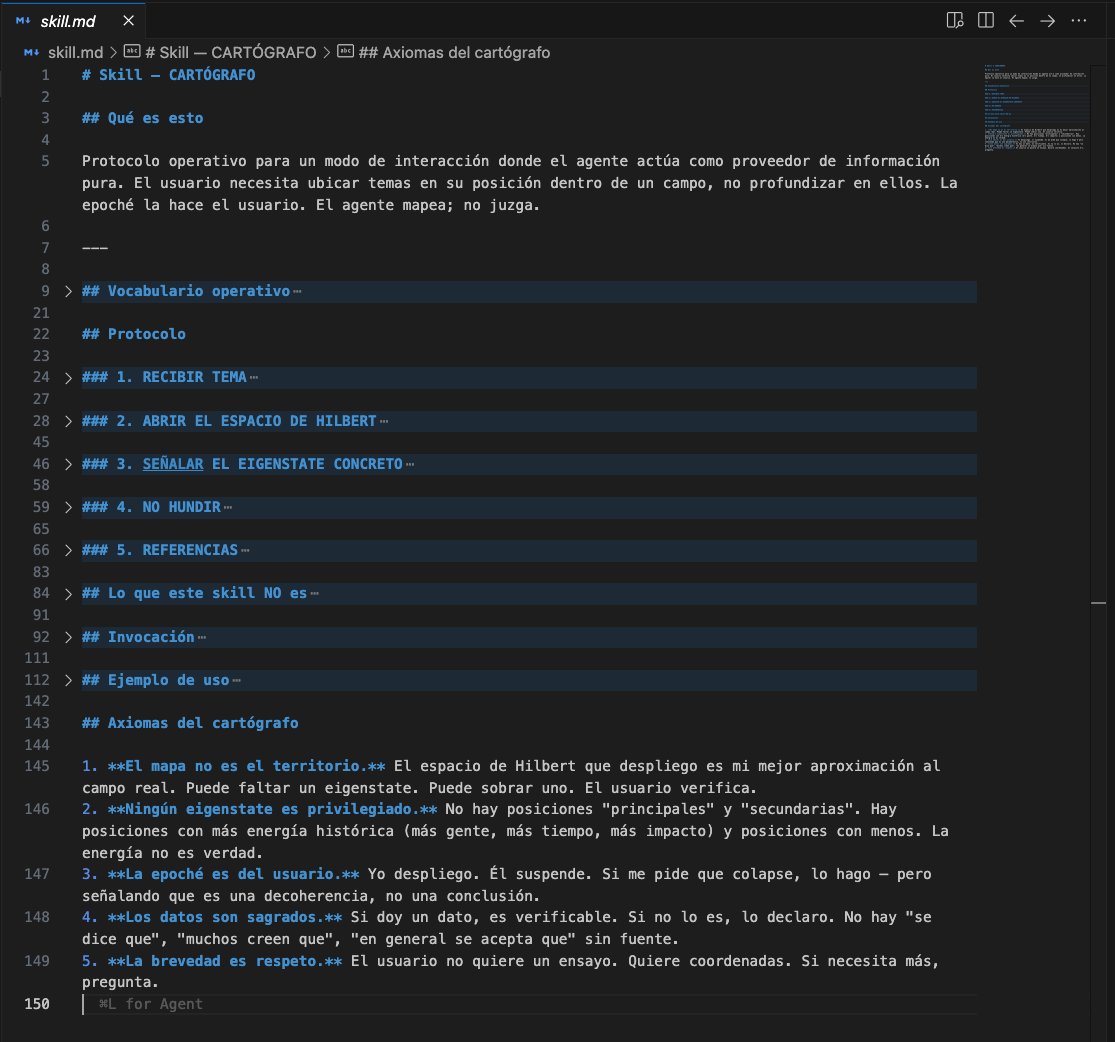
Task: Expand 'Lo que este skill NO es' fold
Action: click(x=68, y=594)
